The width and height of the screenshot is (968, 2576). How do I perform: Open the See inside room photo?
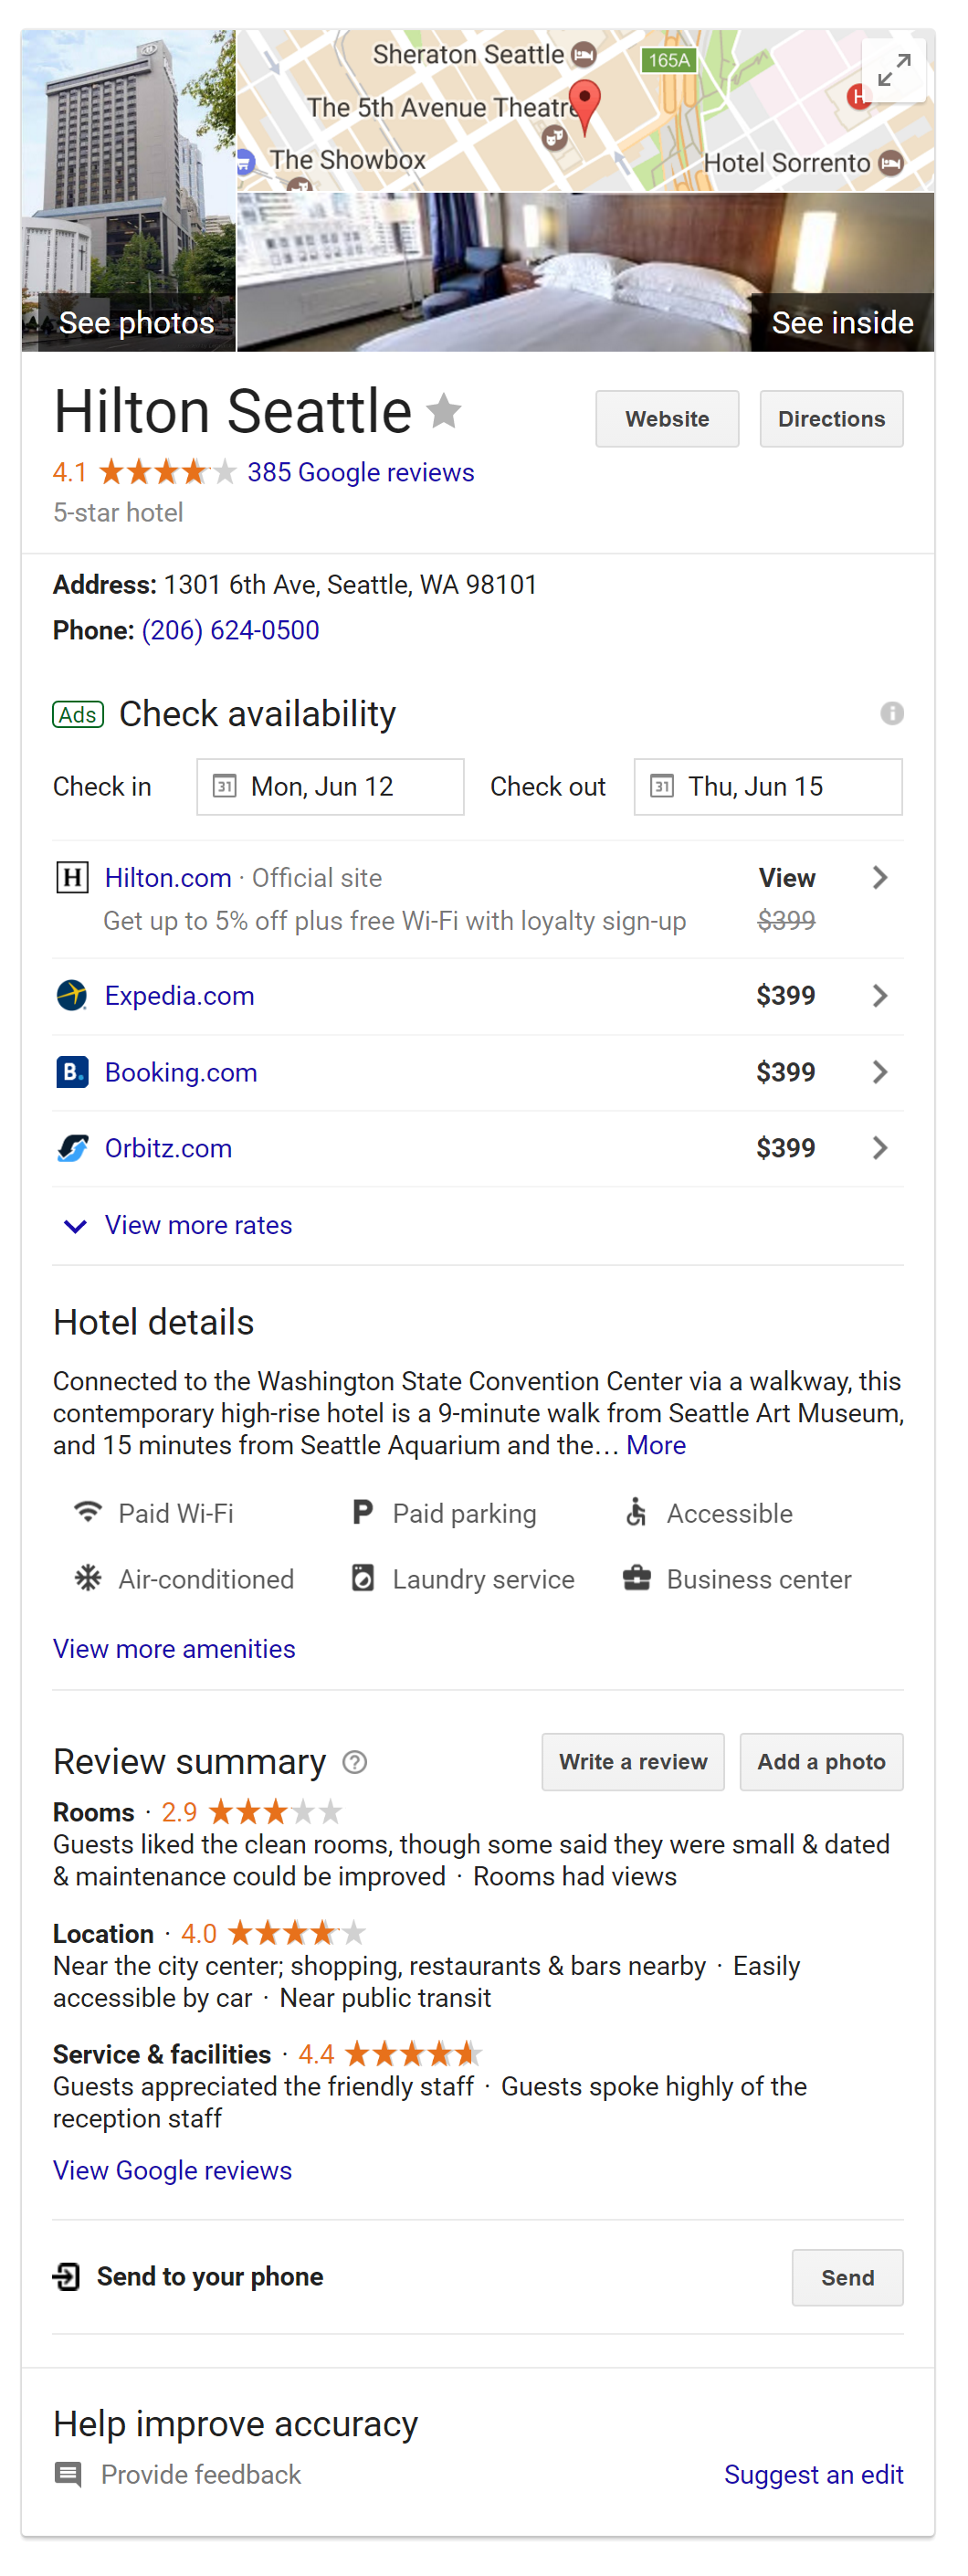tap(585, 272)
